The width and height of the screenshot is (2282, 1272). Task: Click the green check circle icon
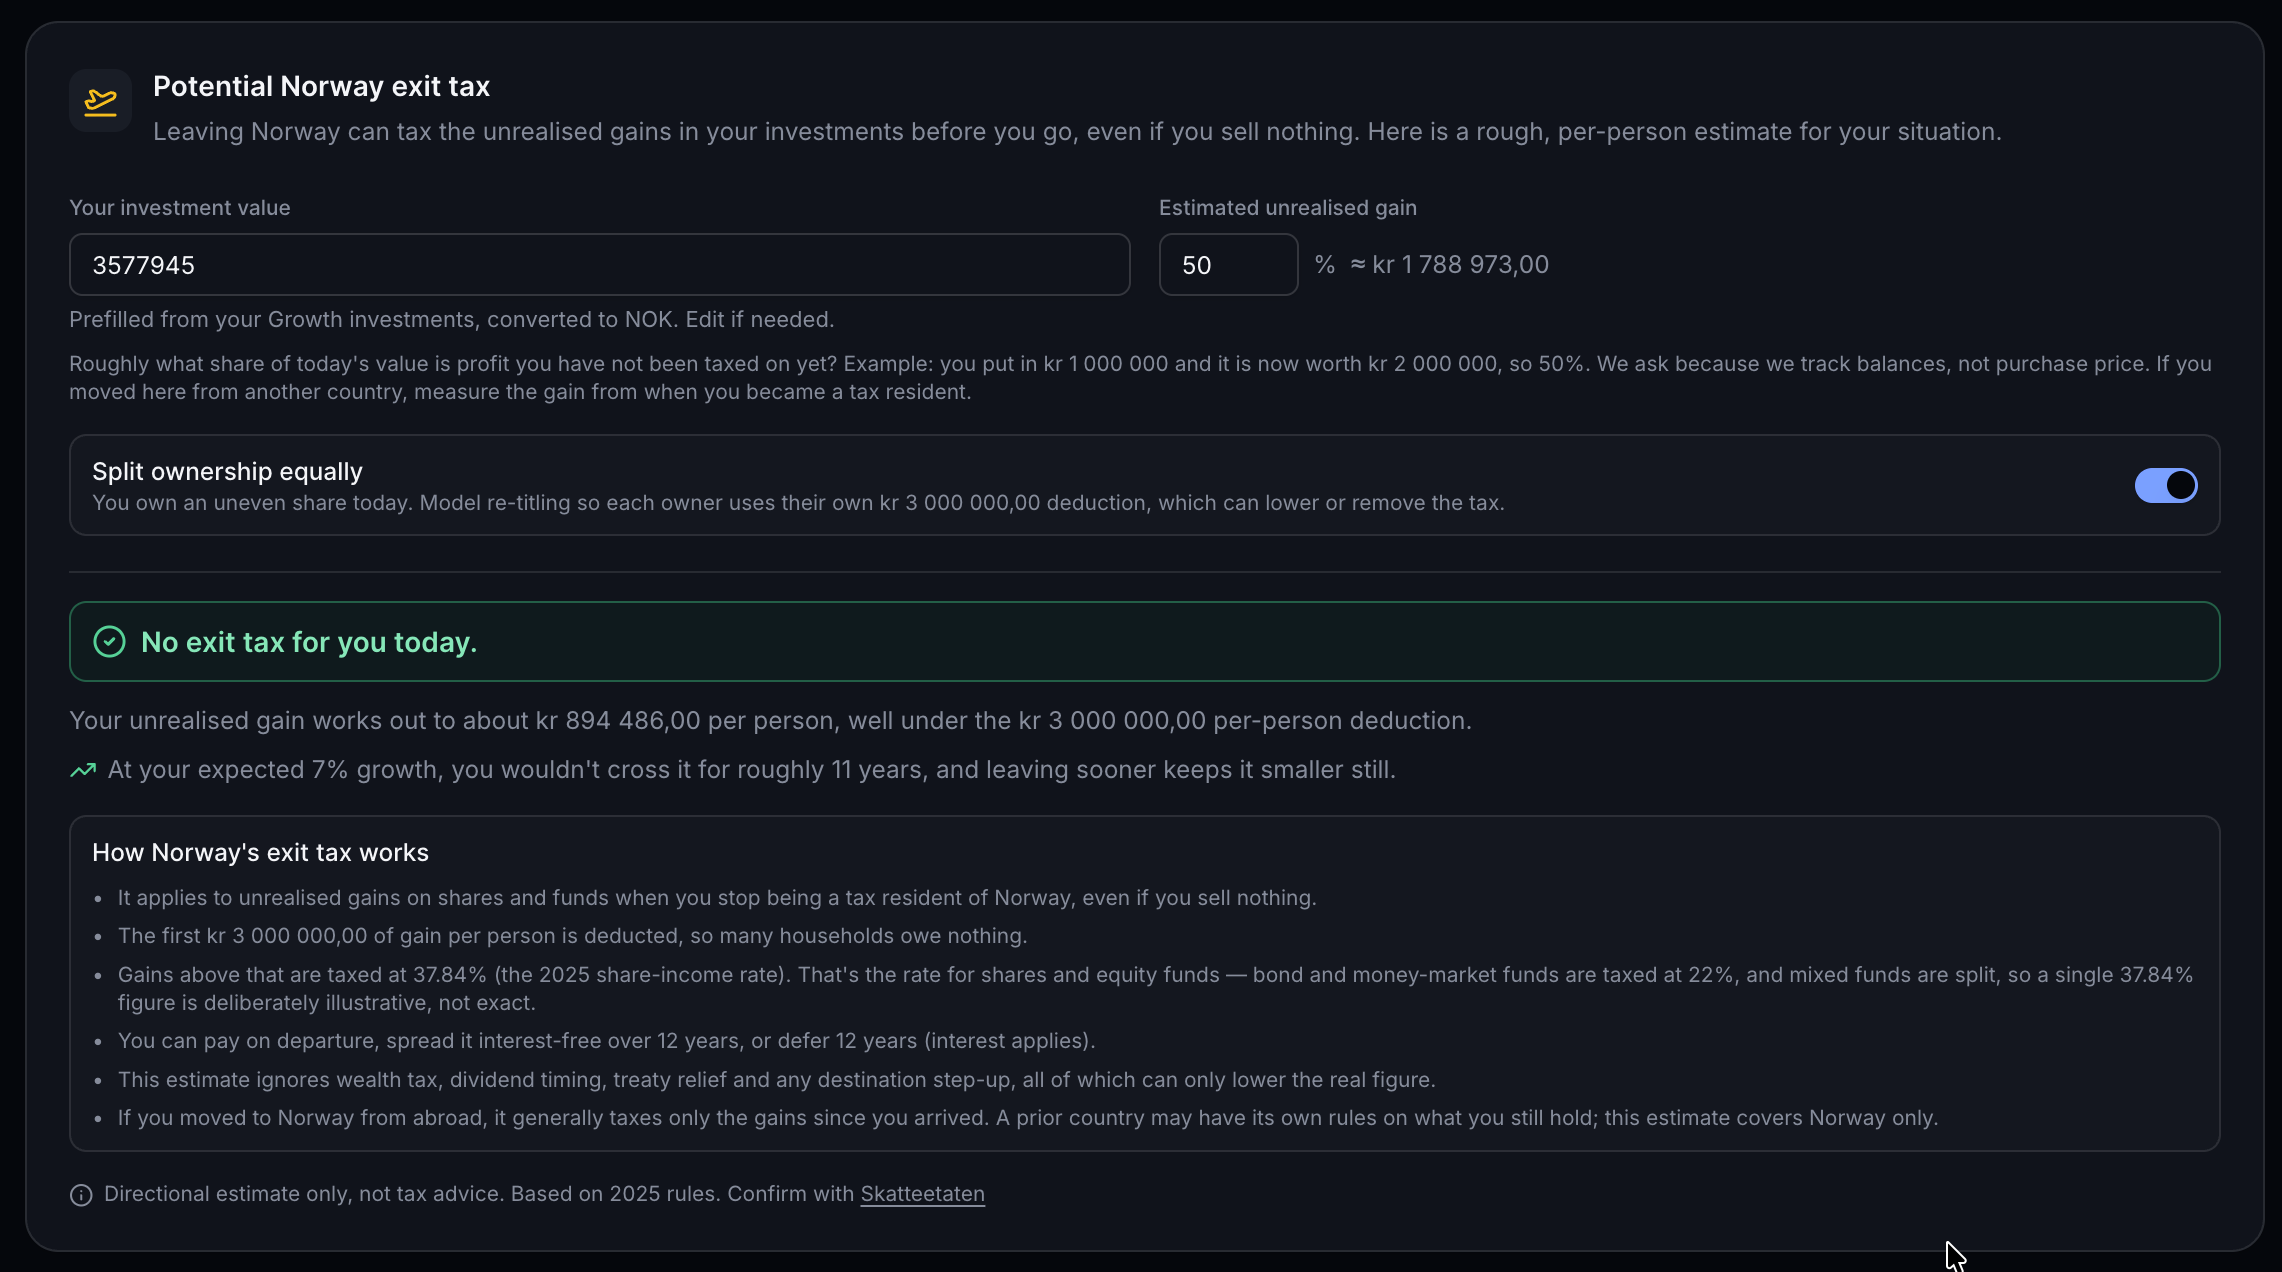coord(109,642)
